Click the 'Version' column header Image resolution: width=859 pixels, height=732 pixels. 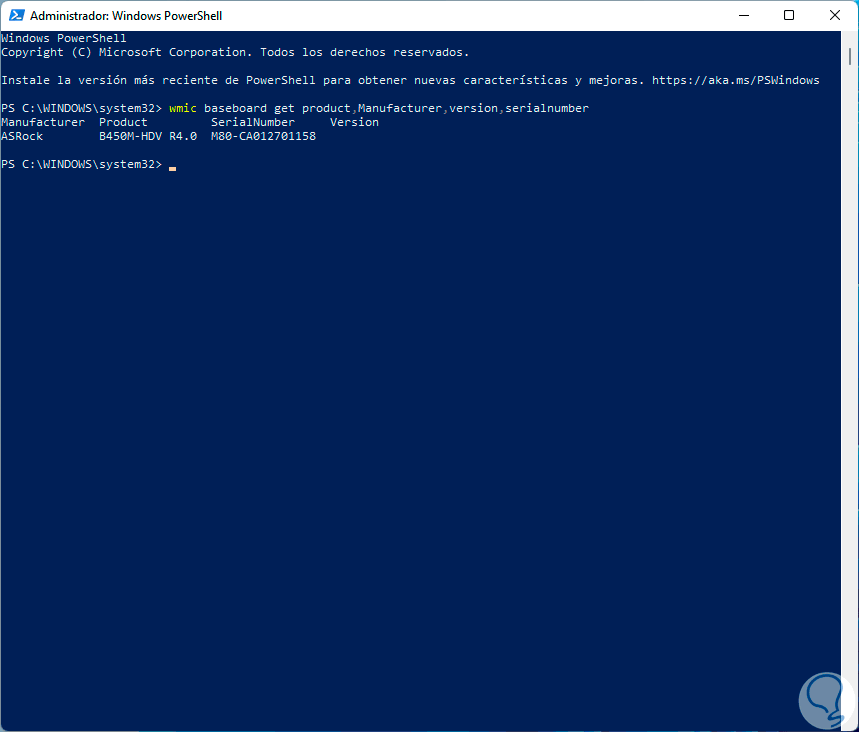(354, 122)
